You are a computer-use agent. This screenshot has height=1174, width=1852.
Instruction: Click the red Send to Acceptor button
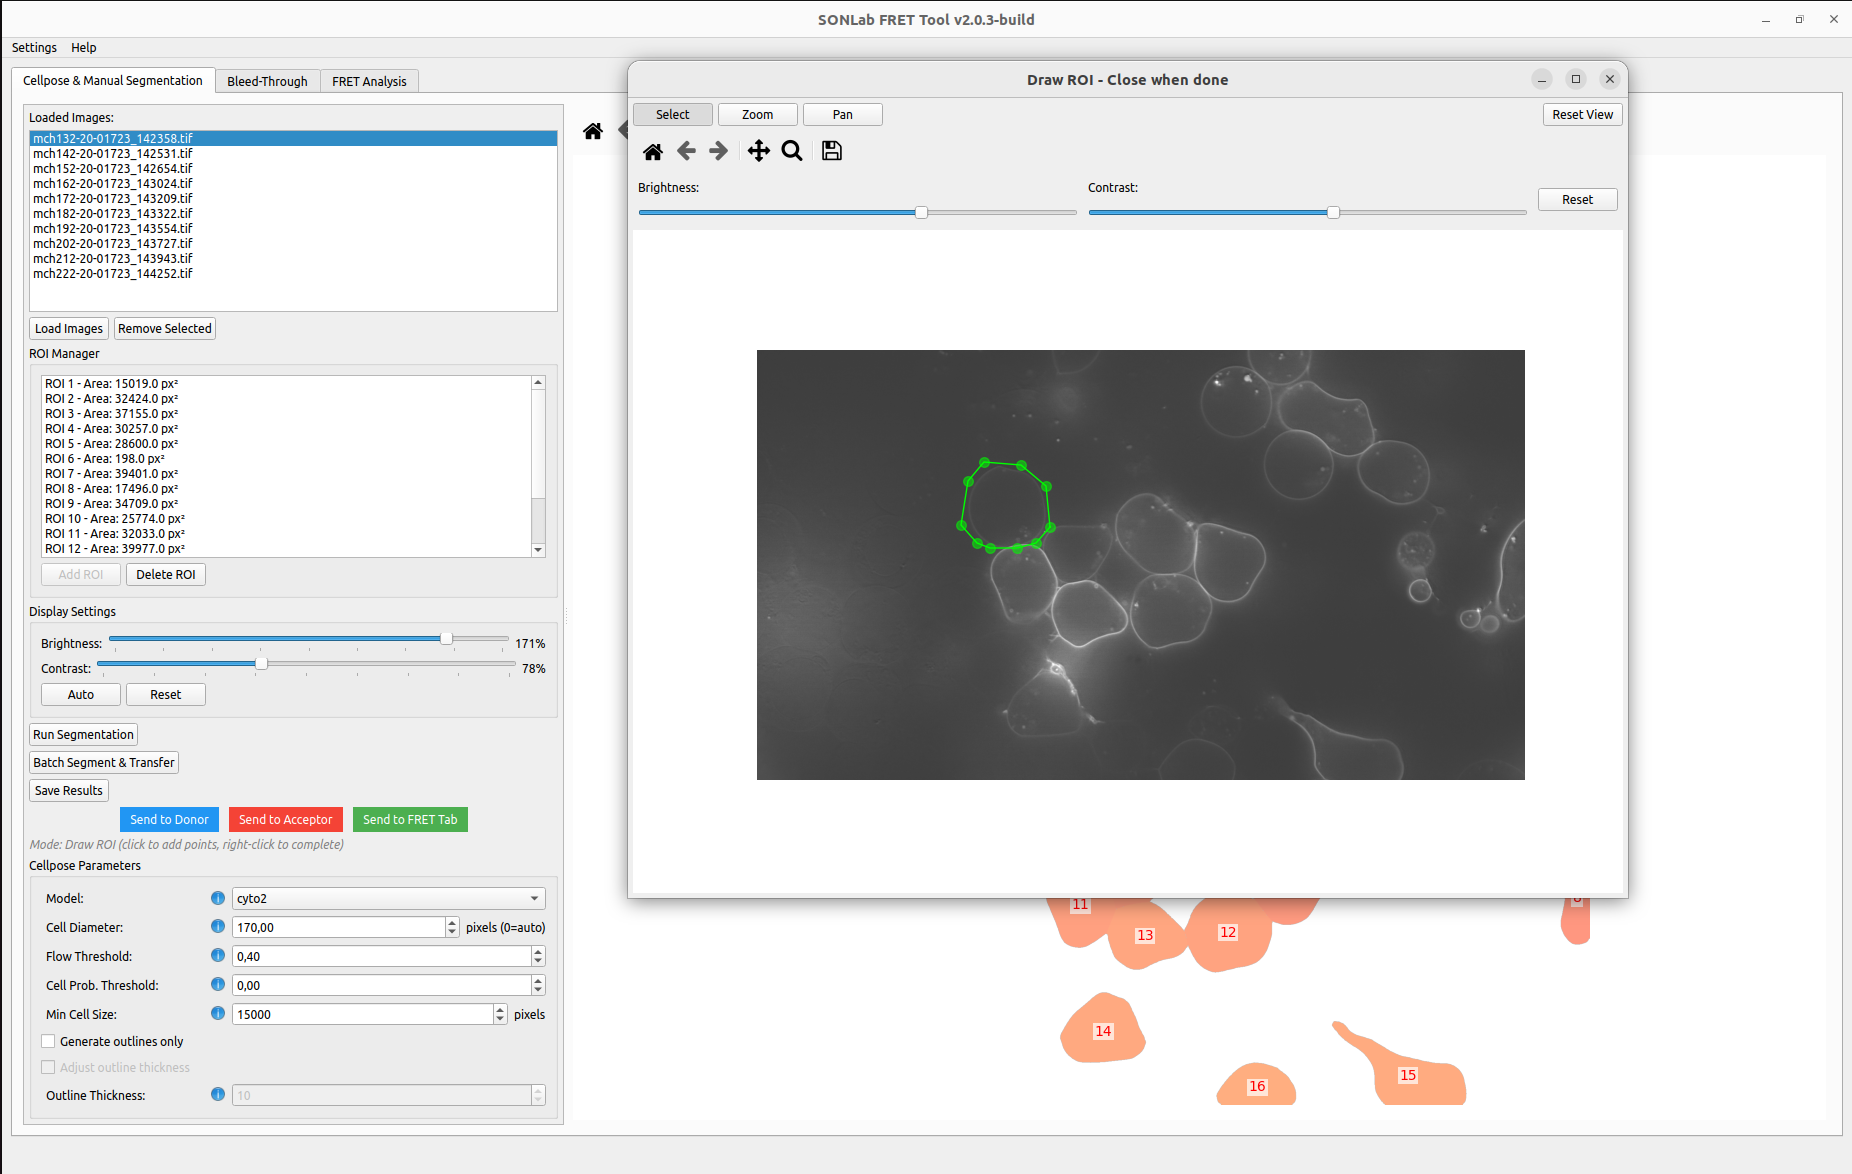286,820
